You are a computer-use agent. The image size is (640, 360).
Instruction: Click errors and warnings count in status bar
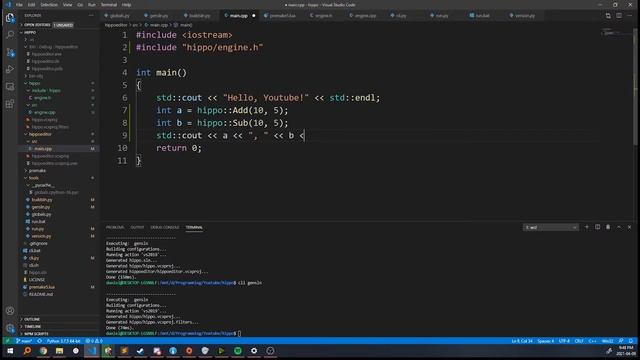94,341
